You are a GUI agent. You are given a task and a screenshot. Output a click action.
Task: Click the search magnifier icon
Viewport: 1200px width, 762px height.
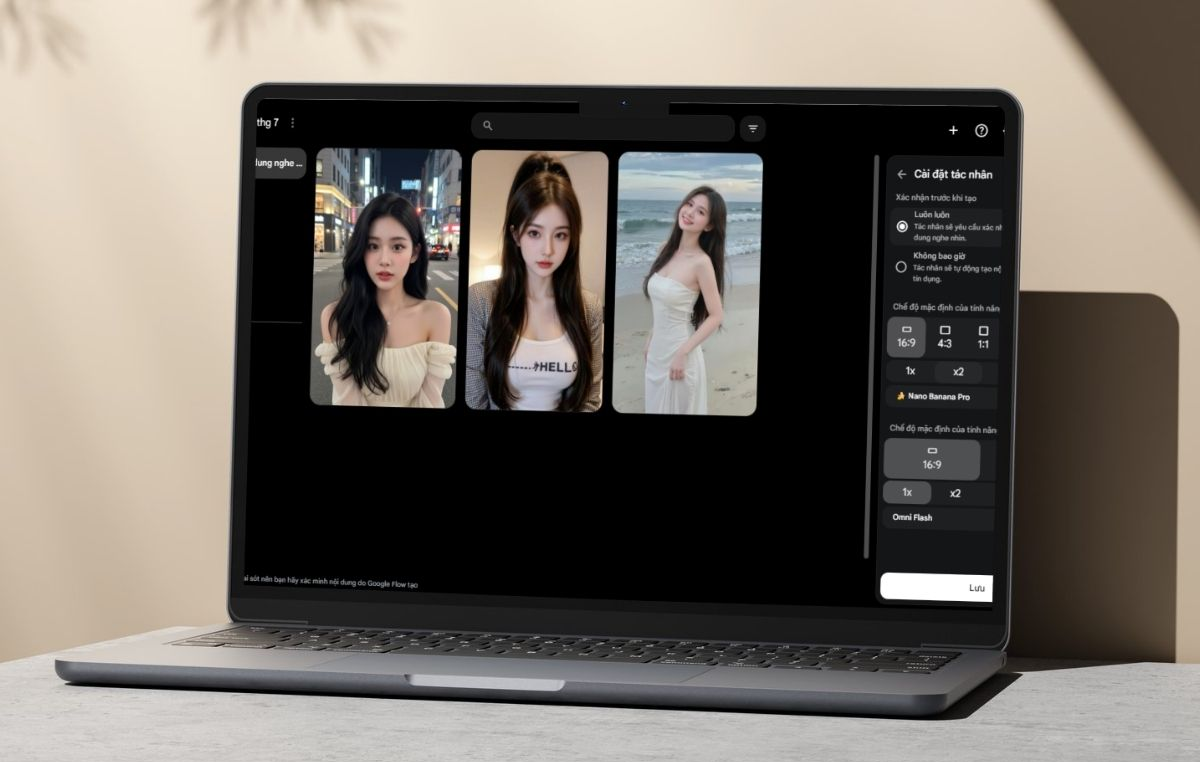[x=487, y=126]
